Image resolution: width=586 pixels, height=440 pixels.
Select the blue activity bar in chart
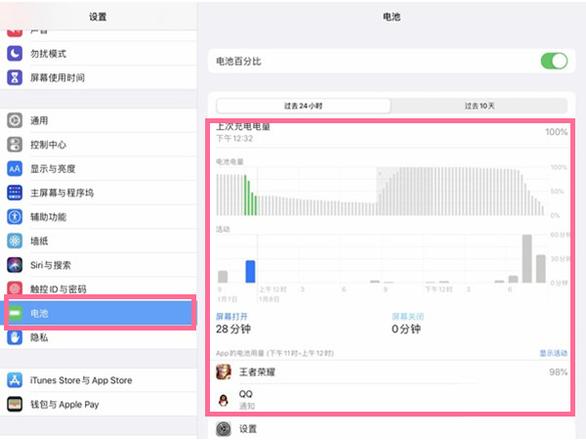click(x=250, y=271)
